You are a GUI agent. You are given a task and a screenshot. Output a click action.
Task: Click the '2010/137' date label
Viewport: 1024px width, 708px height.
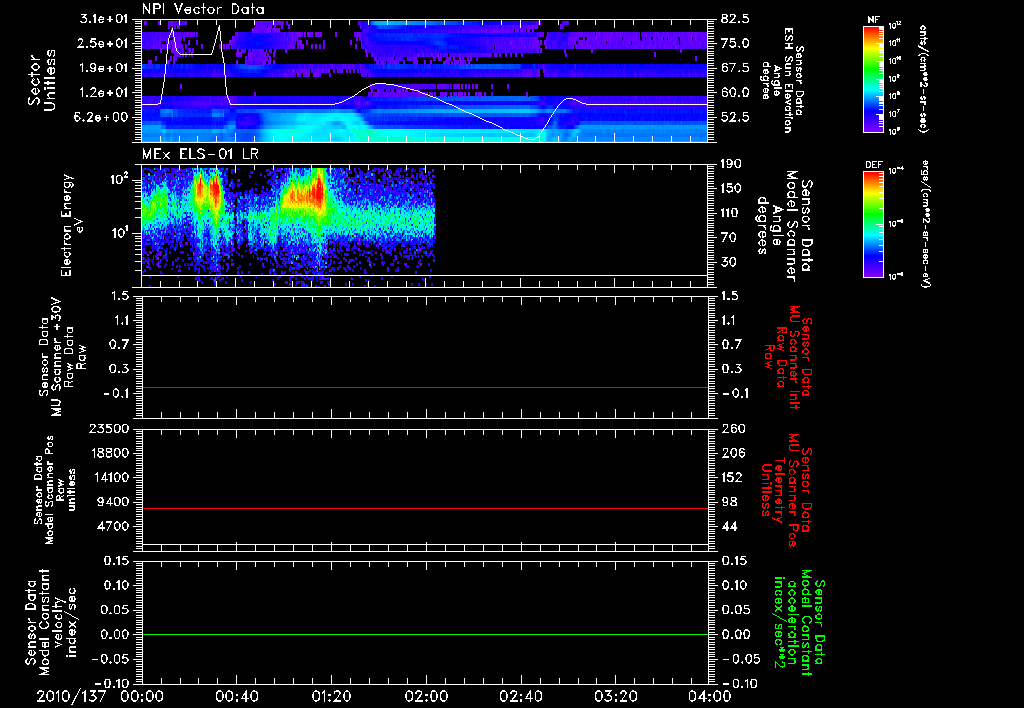[x=71, y=696]
